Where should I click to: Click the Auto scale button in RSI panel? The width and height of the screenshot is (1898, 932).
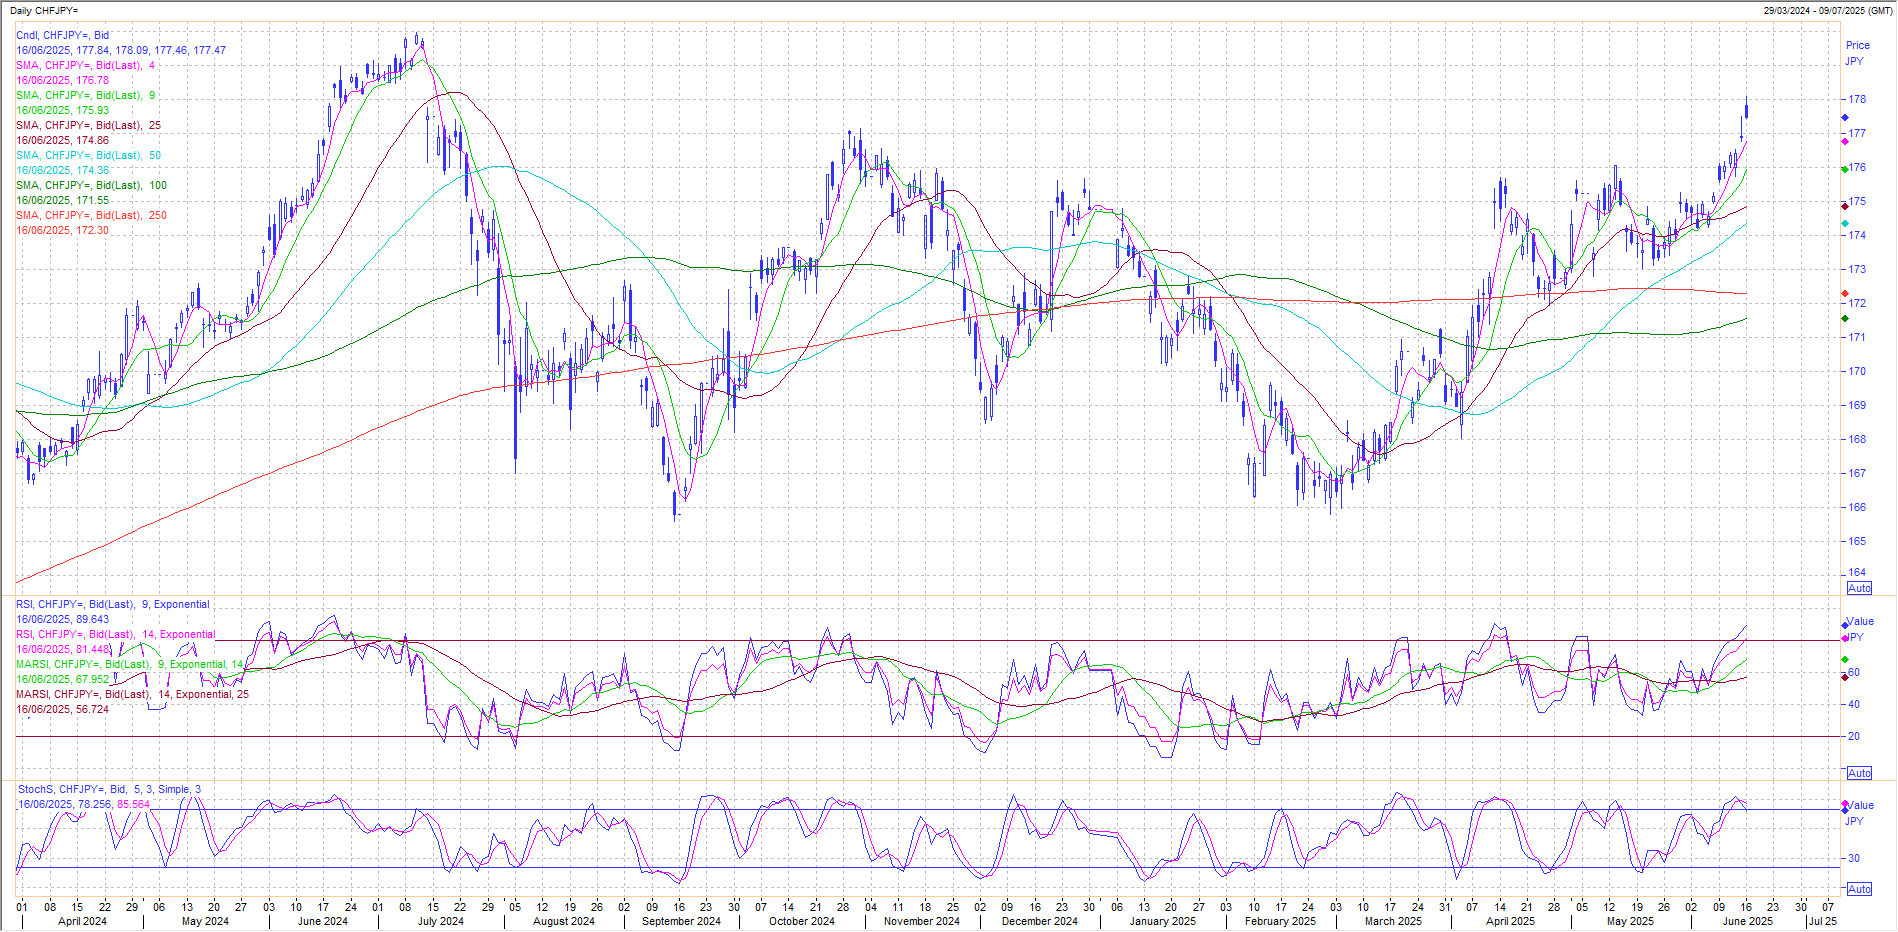(x=1859, y=773)
